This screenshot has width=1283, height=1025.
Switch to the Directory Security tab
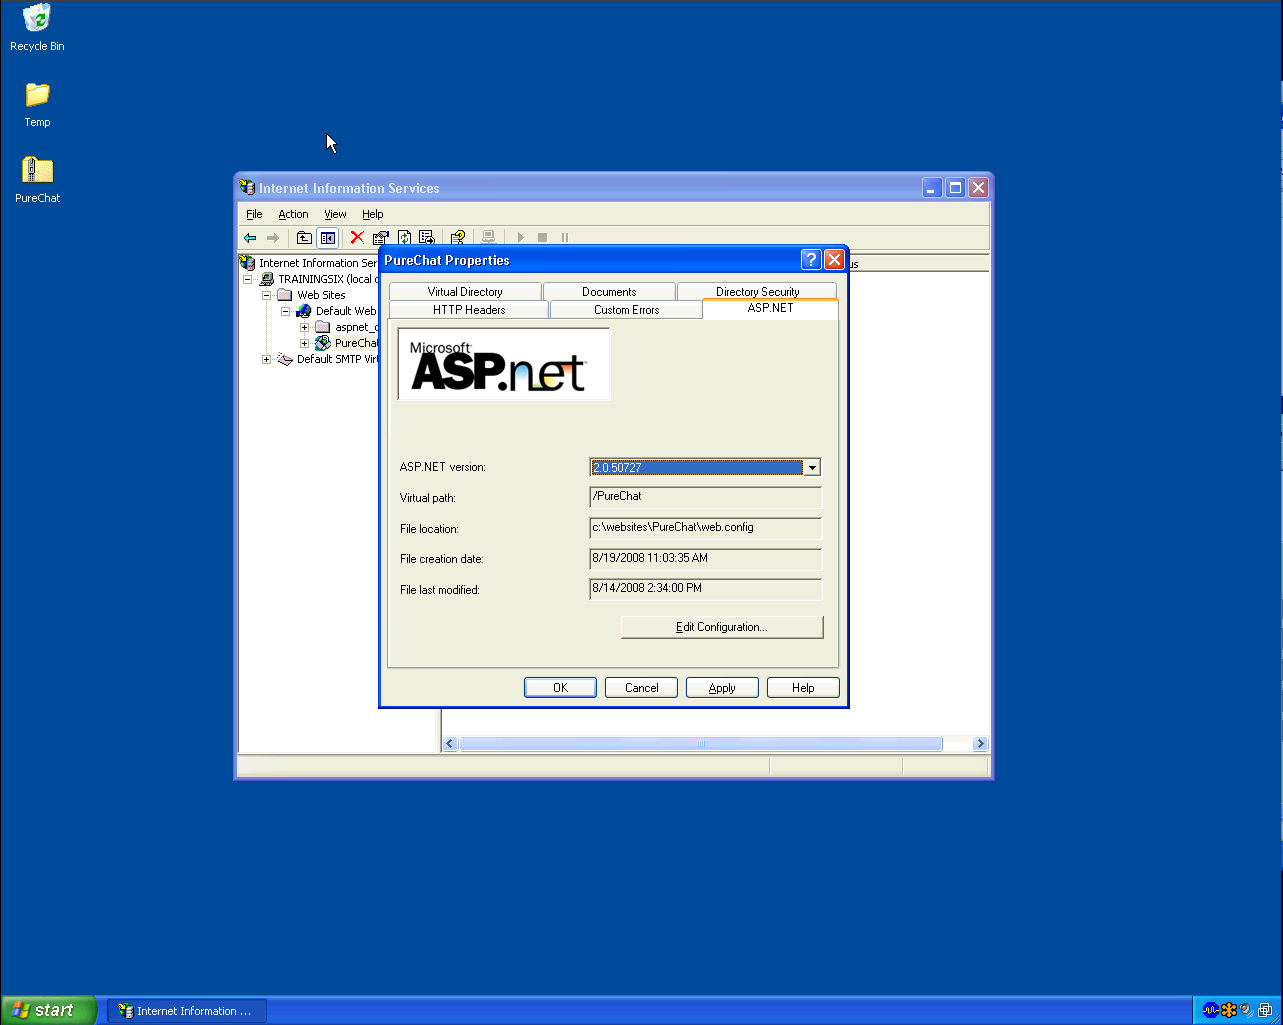coord(757,292)
